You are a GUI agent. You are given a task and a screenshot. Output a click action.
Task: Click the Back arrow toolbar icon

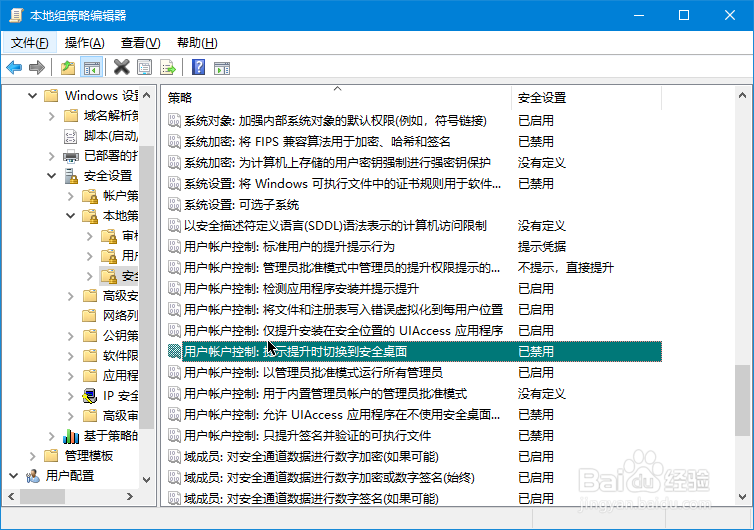click(x=14, y=67)
